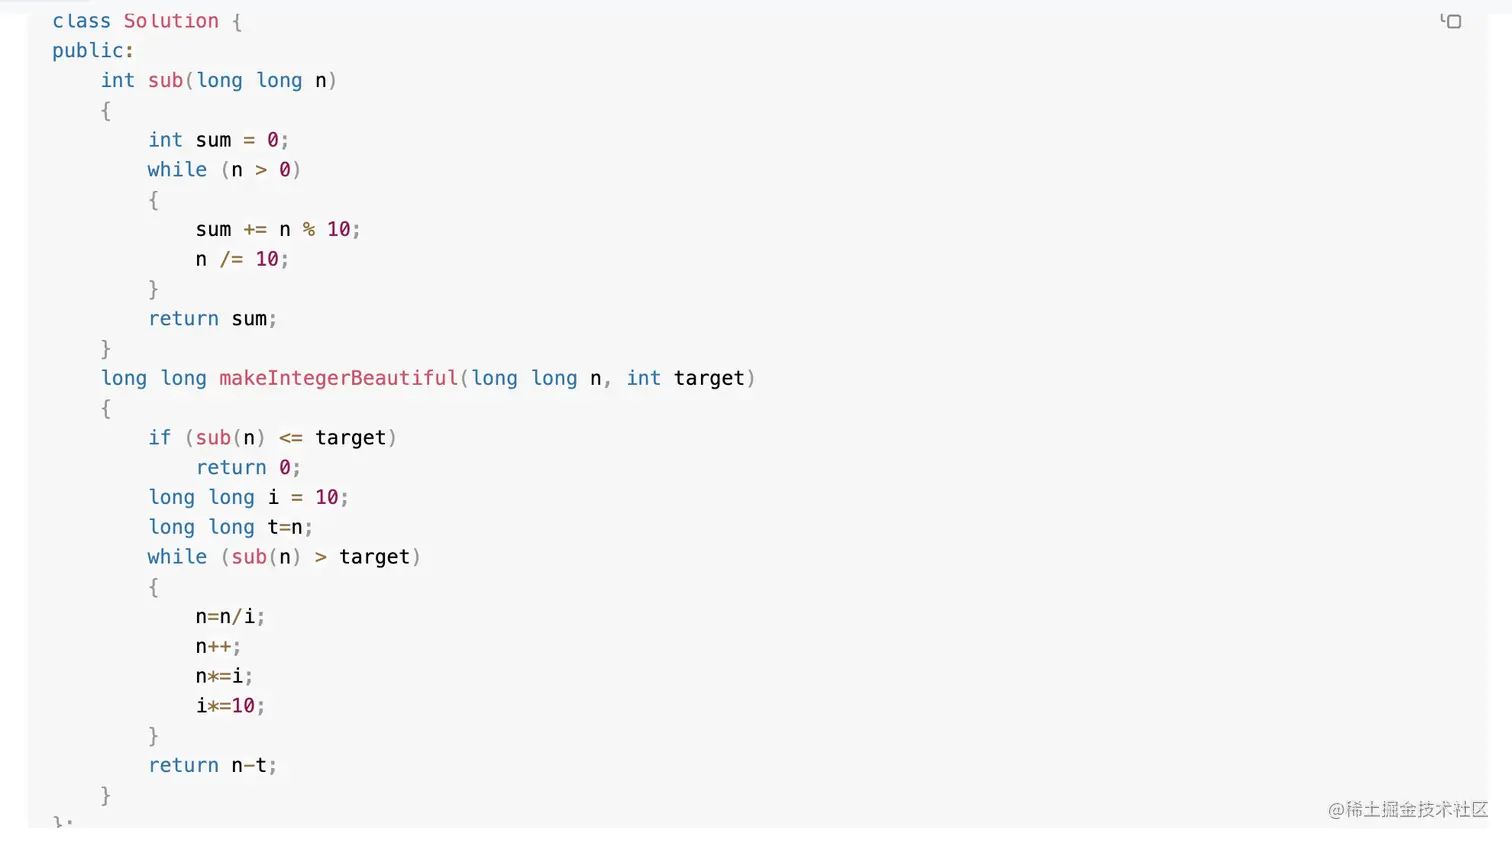Click the class name Solution

tap(171, 21)
